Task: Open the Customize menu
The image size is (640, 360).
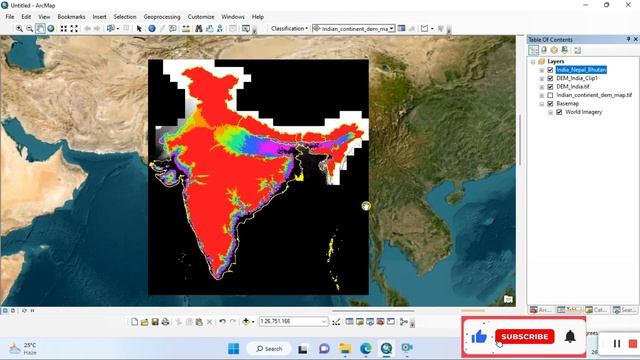Action: tap(201, 17)
